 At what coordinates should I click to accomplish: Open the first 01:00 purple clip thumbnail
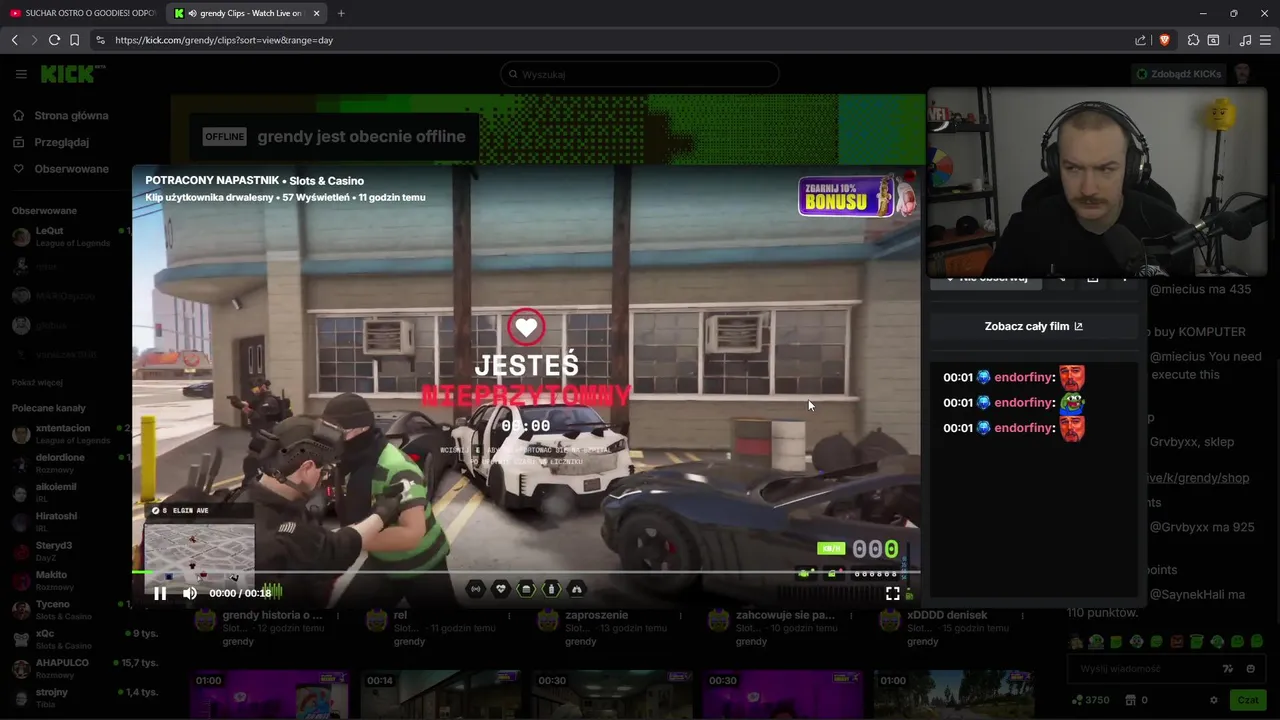[x=270, y=695]
